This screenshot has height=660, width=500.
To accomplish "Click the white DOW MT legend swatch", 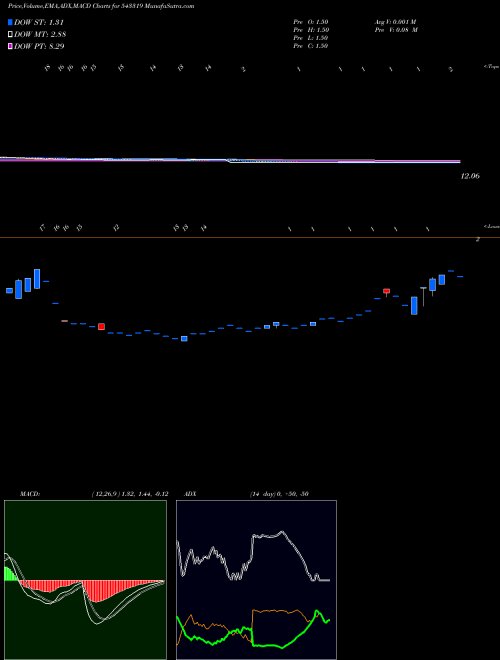I will point(10,34).
